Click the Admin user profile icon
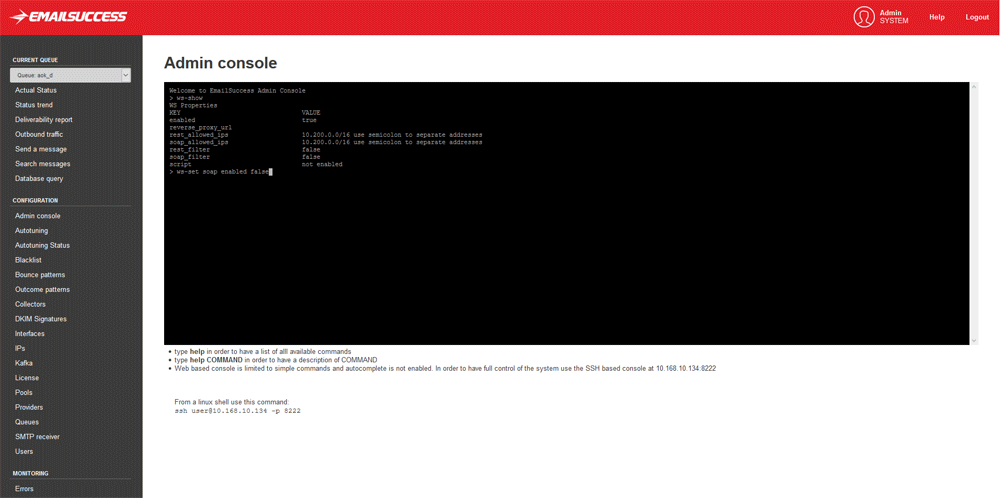Viewport: 1000px width, 498px height. pyautogui.click(x=863, y=17)
